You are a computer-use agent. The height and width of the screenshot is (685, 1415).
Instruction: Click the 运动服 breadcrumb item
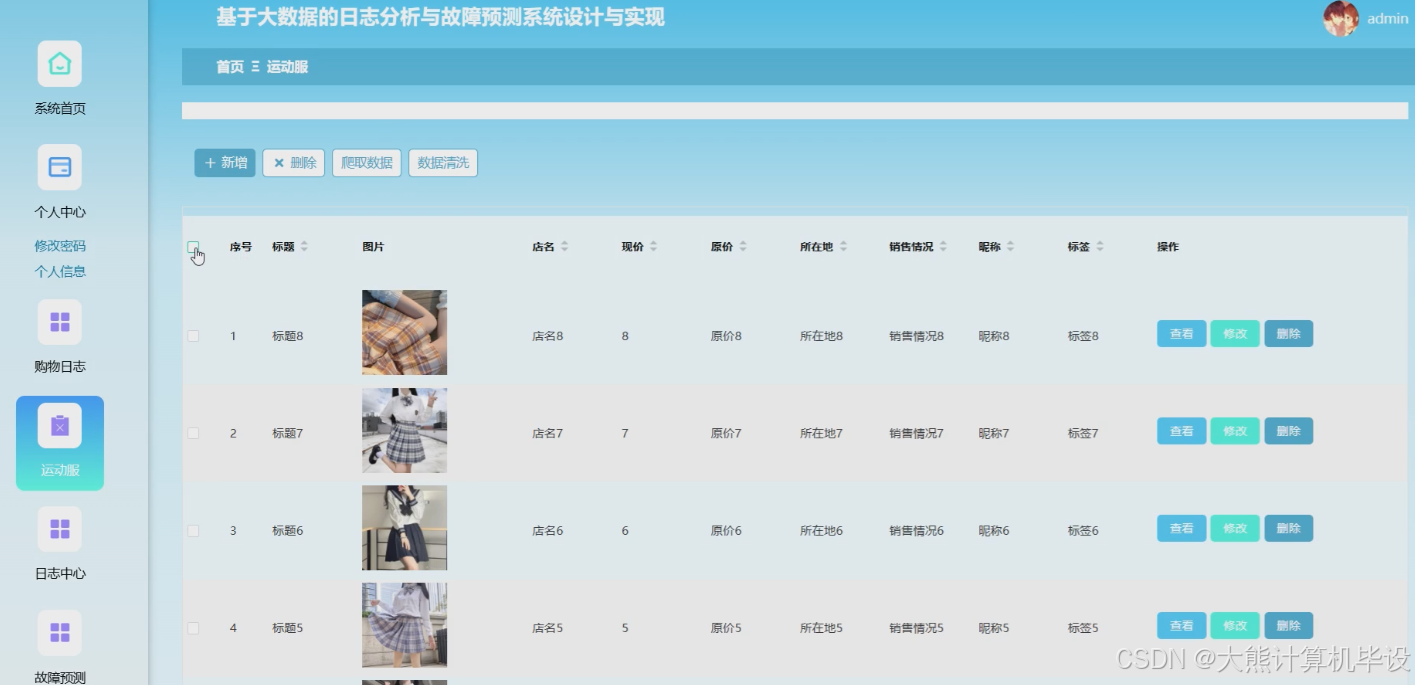coord(287,67)
